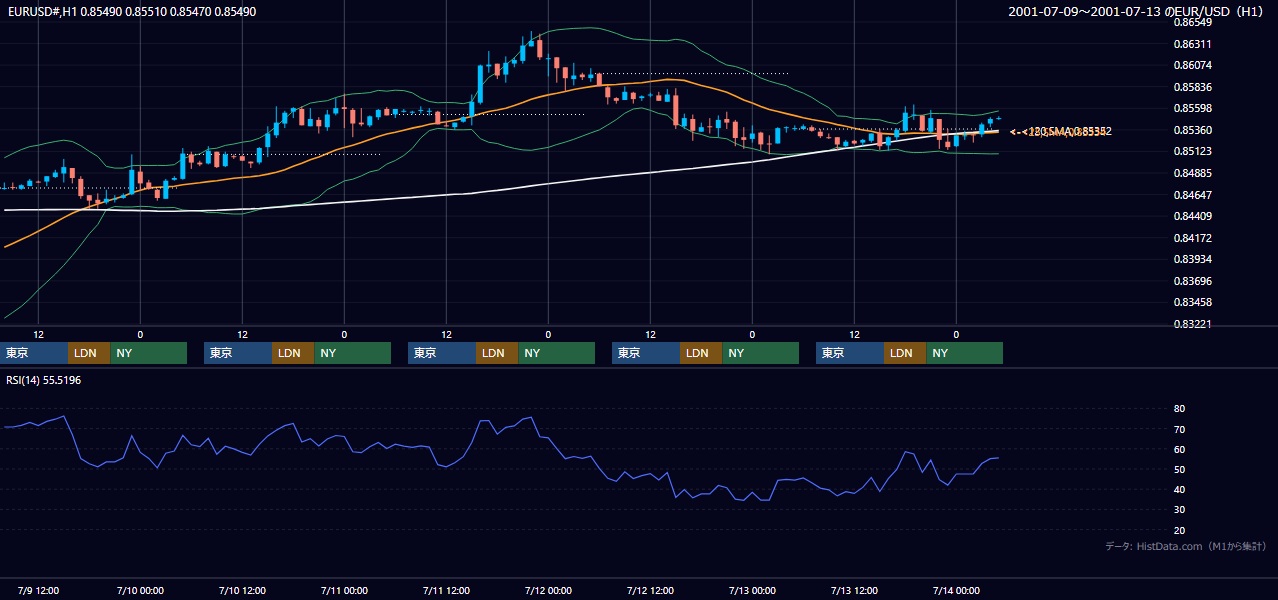Click the 7/10 00:00 date label

[x=141, y=590]
